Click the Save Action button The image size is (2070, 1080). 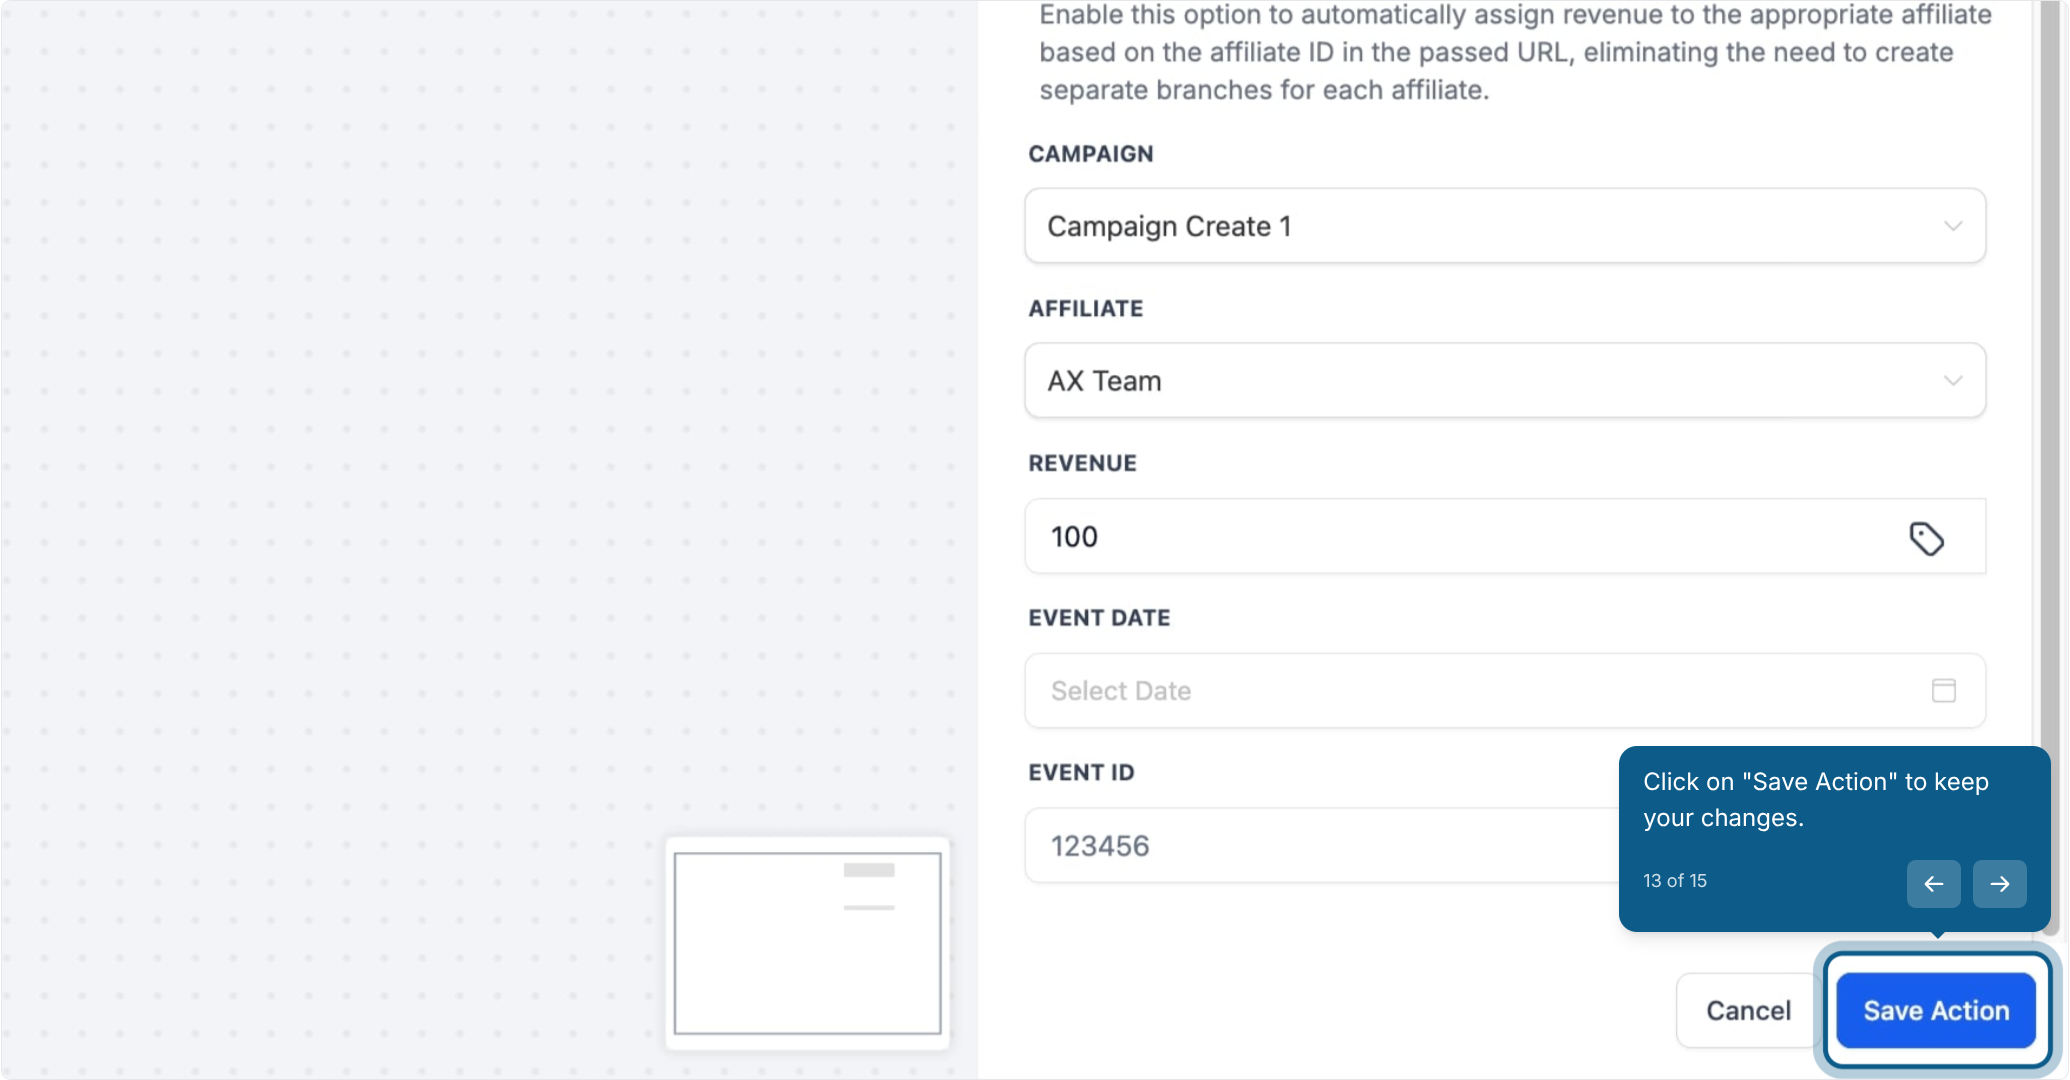pyautogui.click(x=1936, y=1011)
